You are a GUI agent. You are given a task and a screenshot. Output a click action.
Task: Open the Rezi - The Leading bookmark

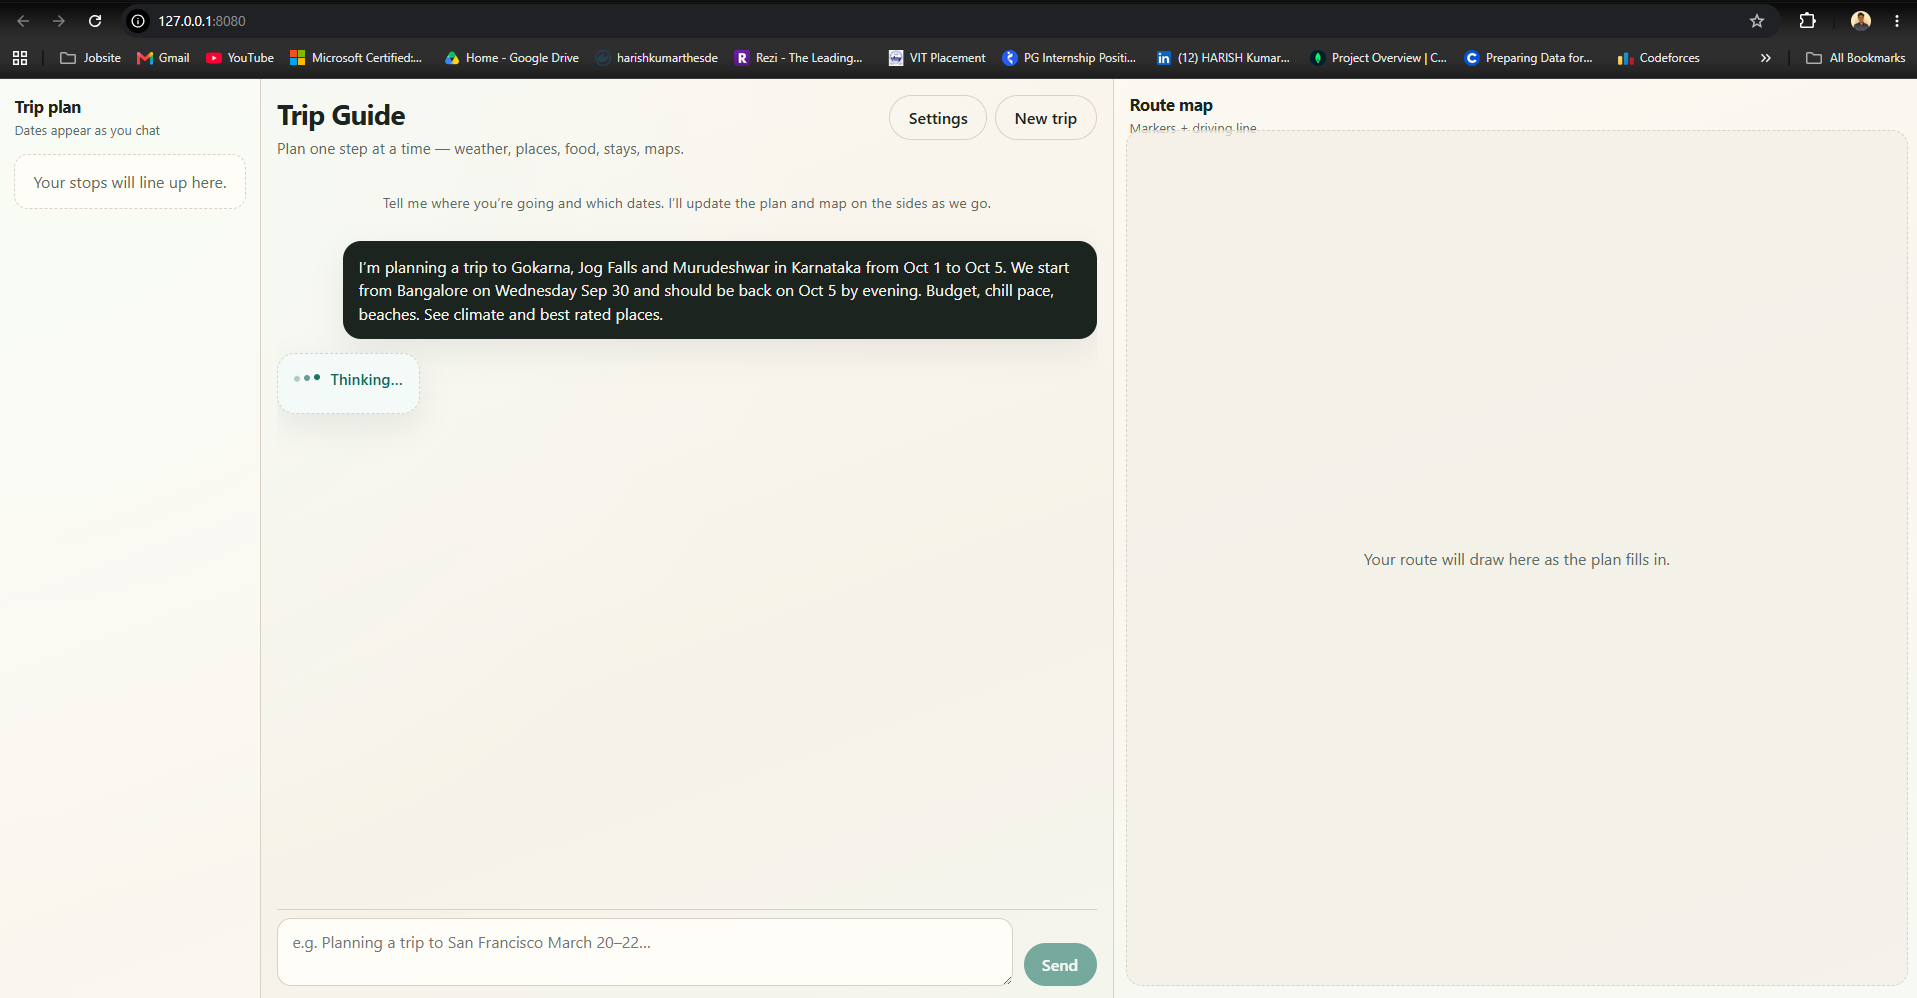799,58
